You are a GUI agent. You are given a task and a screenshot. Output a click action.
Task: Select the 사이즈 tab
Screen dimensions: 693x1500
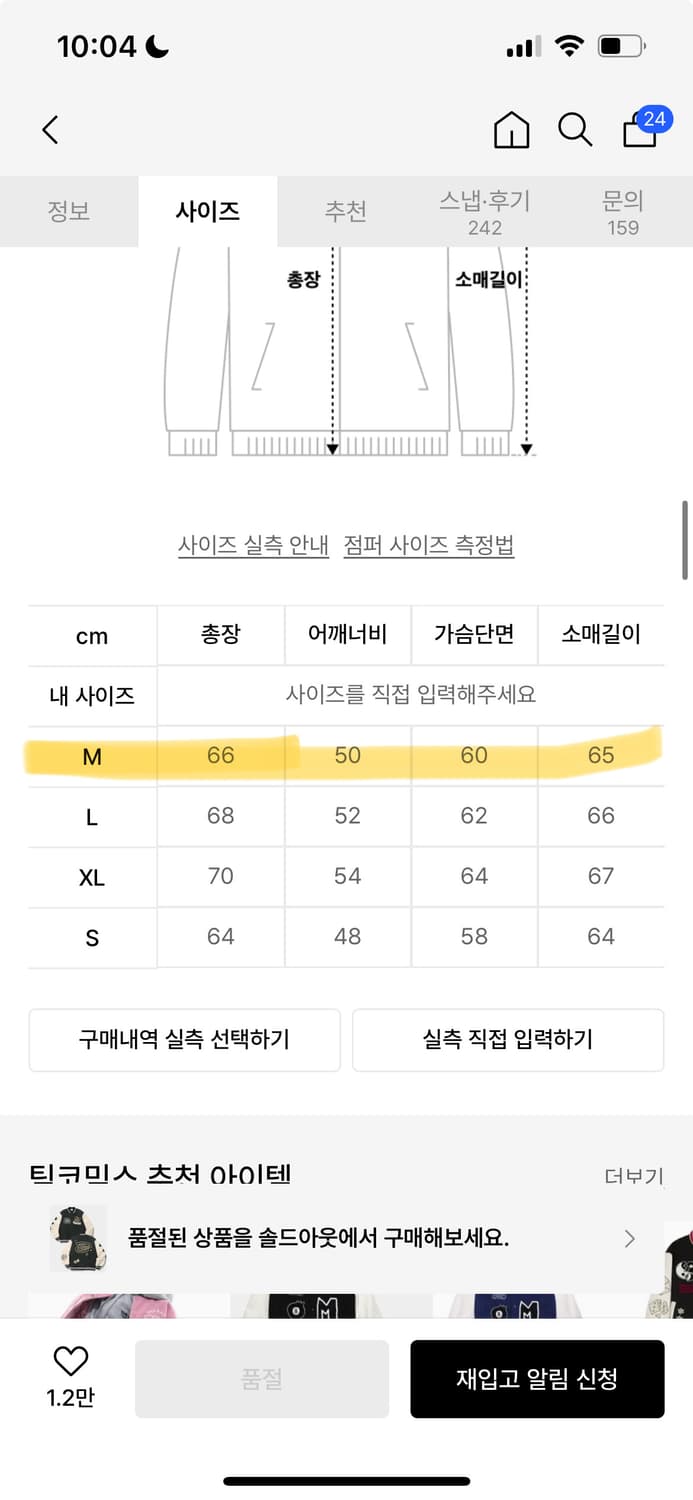208,212
